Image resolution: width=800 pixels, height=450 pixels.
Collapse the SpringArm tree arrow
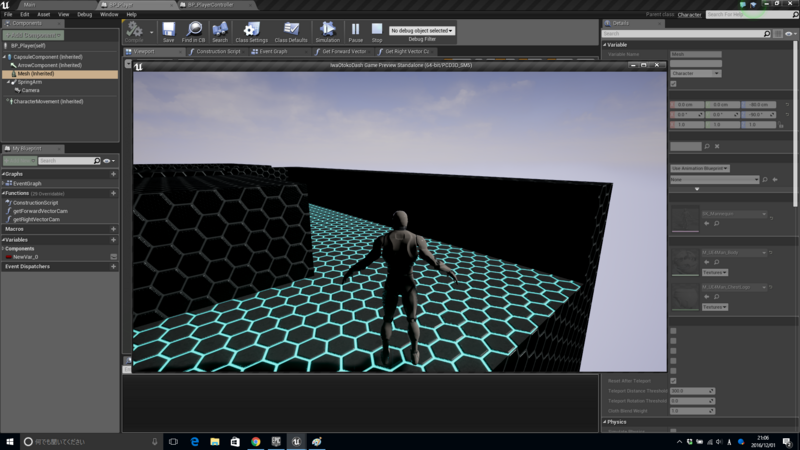pos(9,82)
